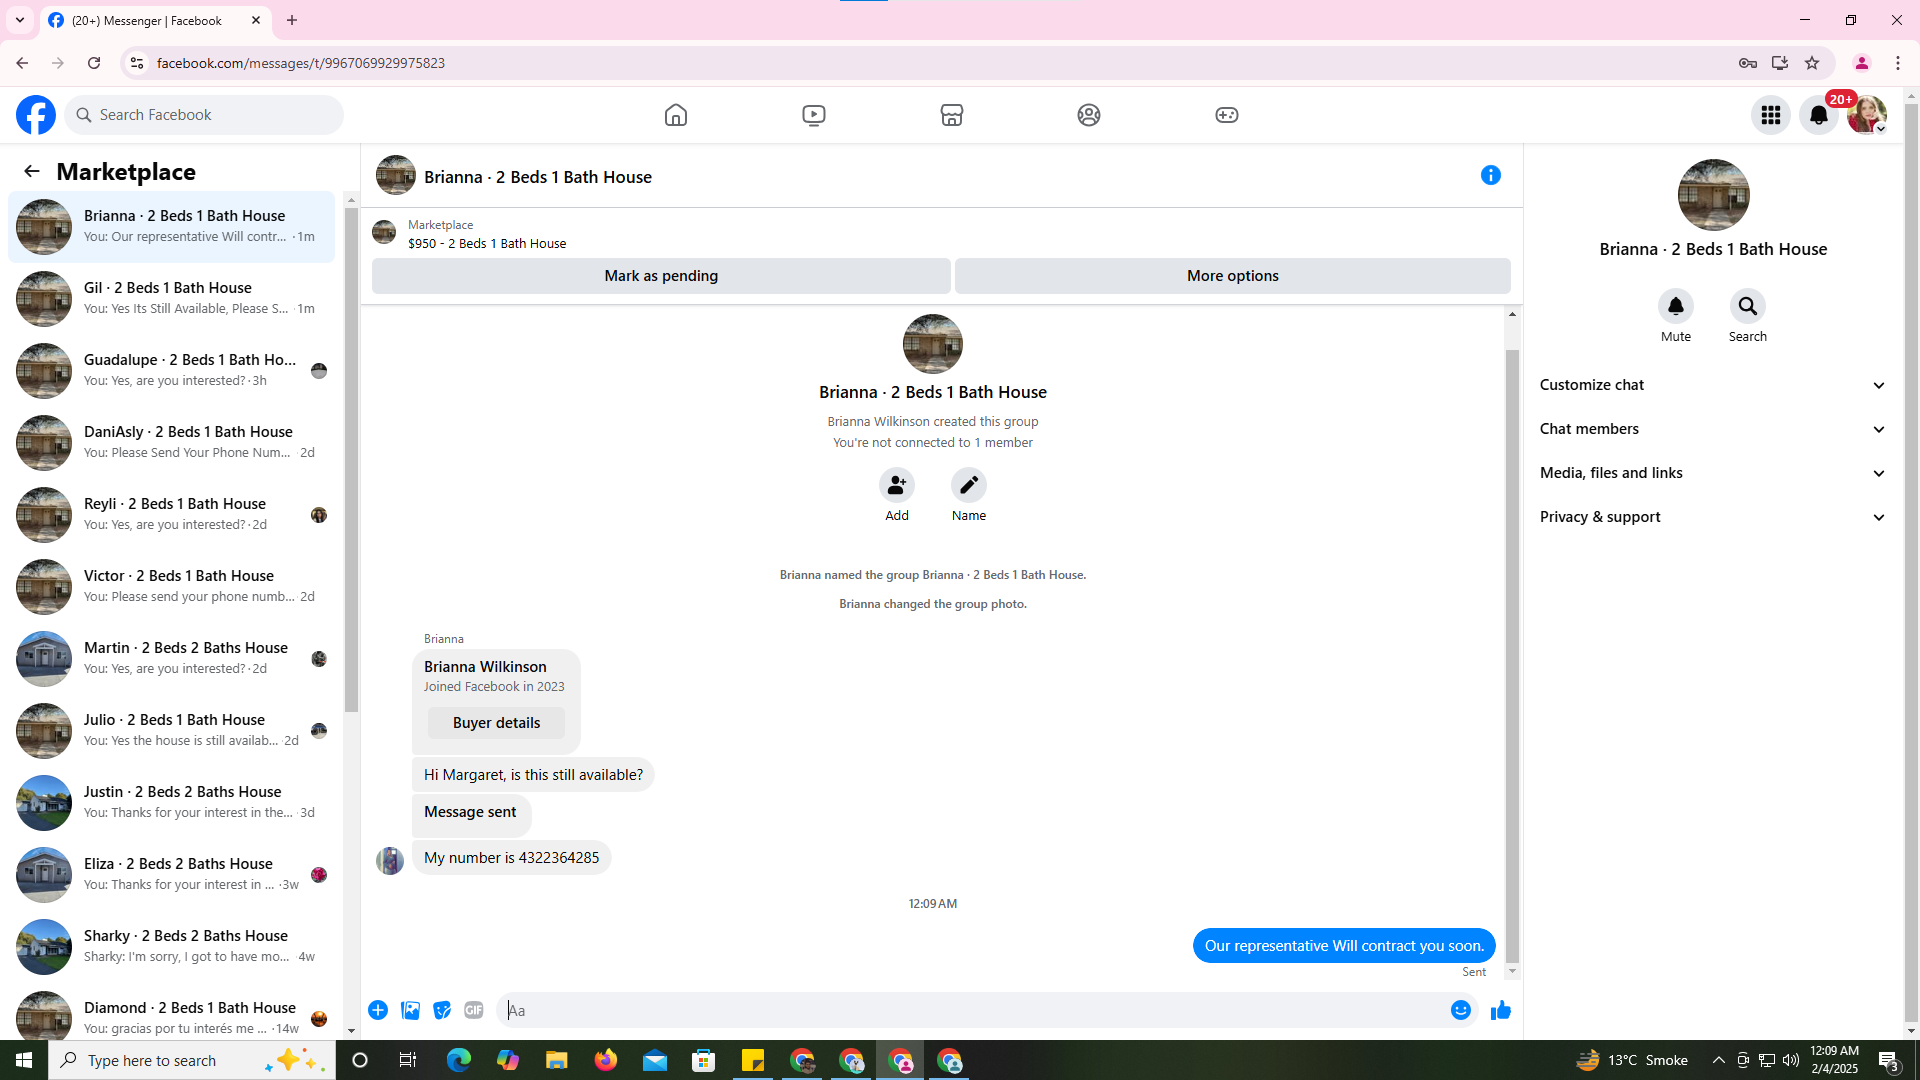1920x1080 pixels.
Task: Expand the Chat members section
Action: point(1713,429)
